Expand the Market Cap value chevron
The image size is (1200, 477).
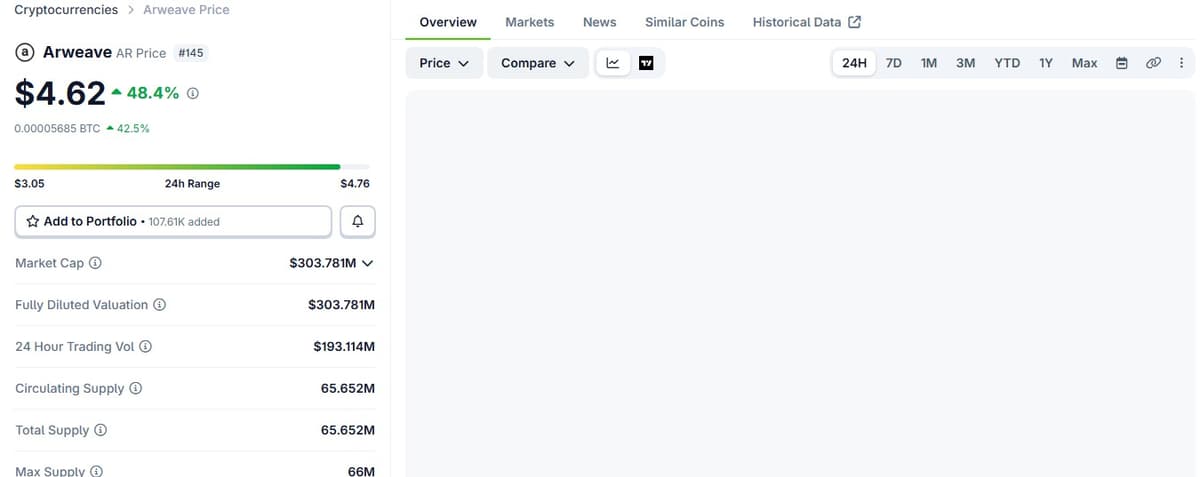367,264
